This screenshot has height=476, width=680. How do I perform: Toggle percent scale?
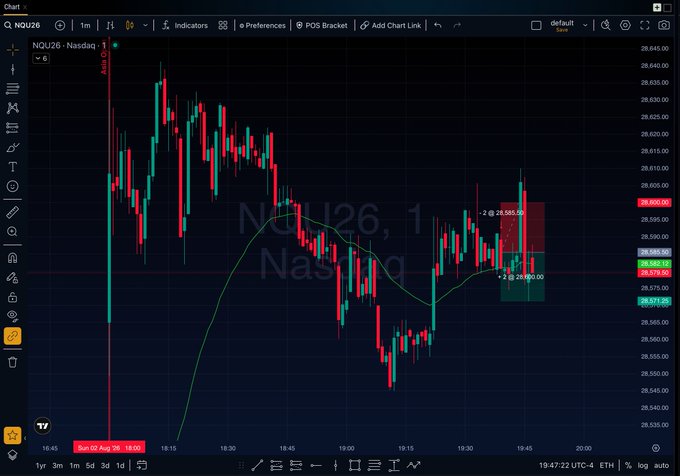tap(628, 465)
